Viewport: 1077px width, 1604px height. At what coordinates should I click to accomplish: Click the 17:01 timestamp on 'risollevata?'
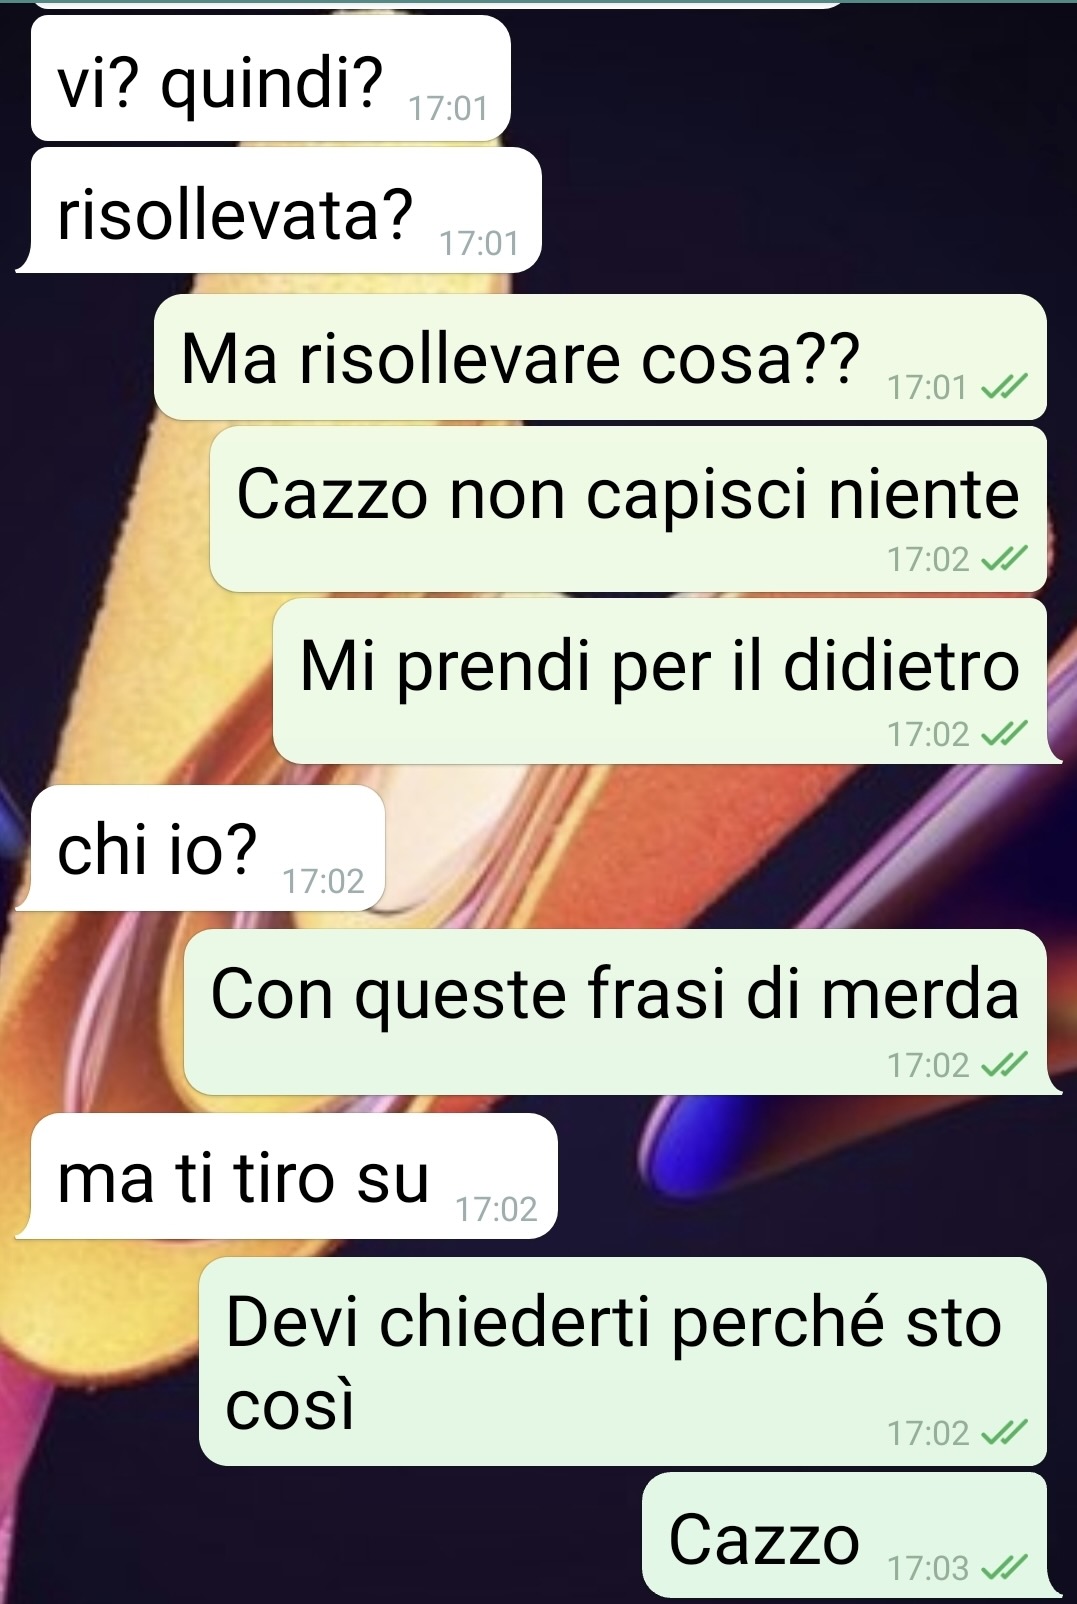(479, 243)
